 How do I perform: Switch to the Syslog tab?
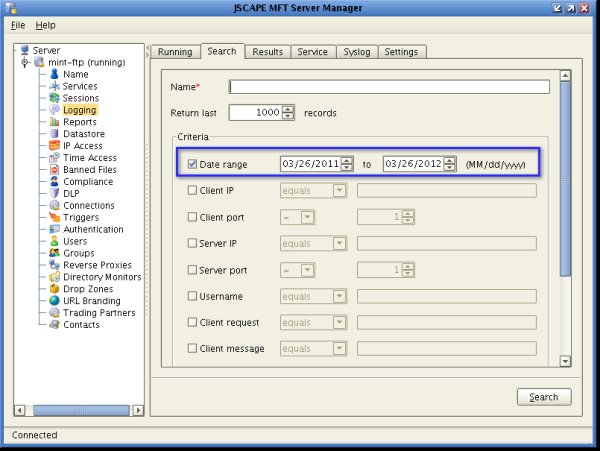click(x=357, y=52)
